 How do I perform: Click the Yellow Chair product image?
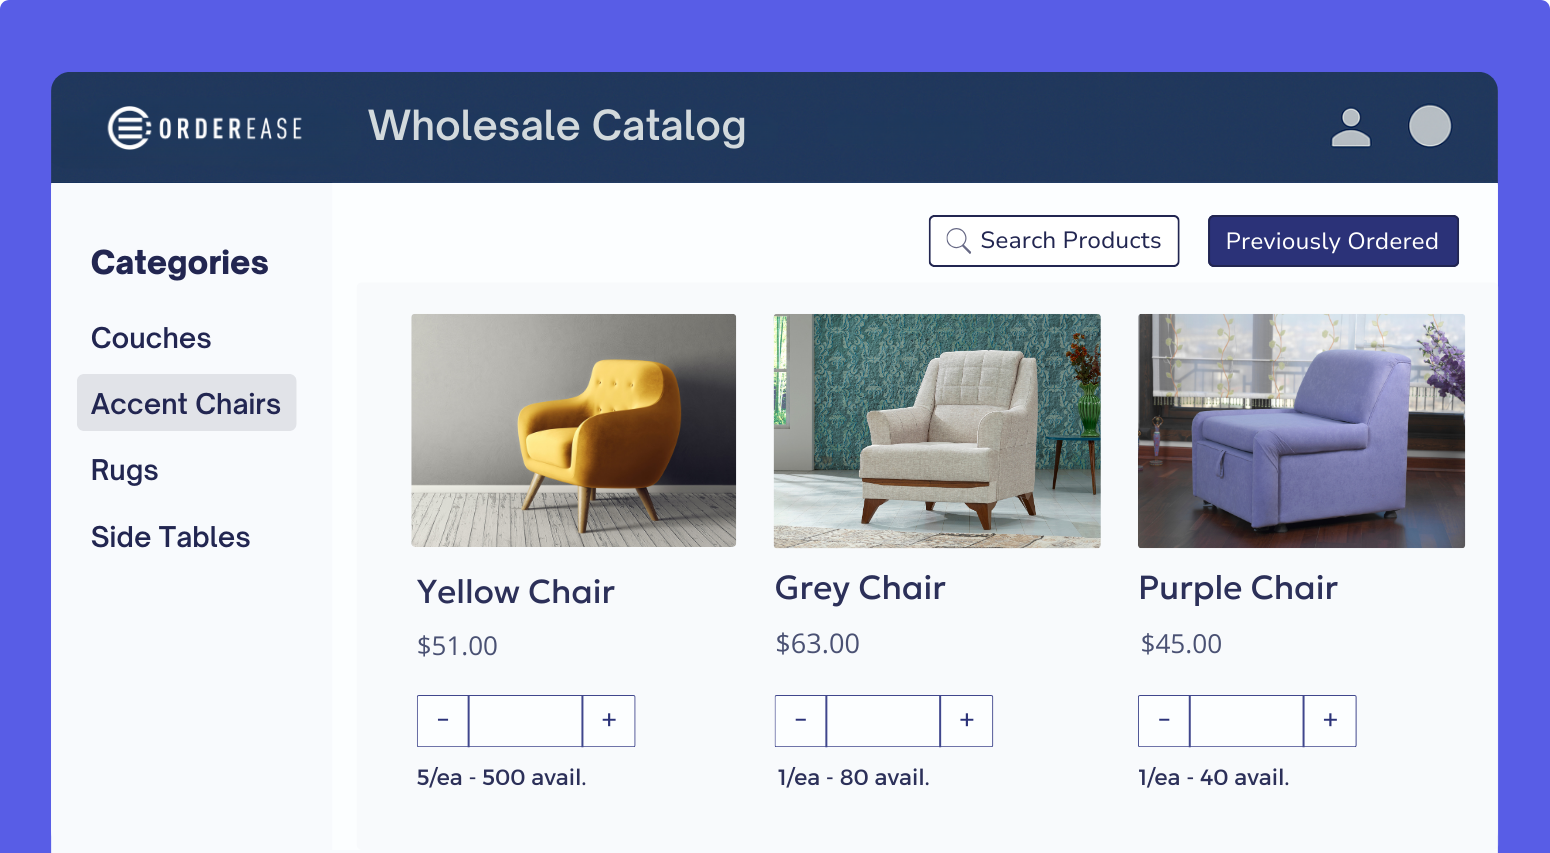pos(572,431)
